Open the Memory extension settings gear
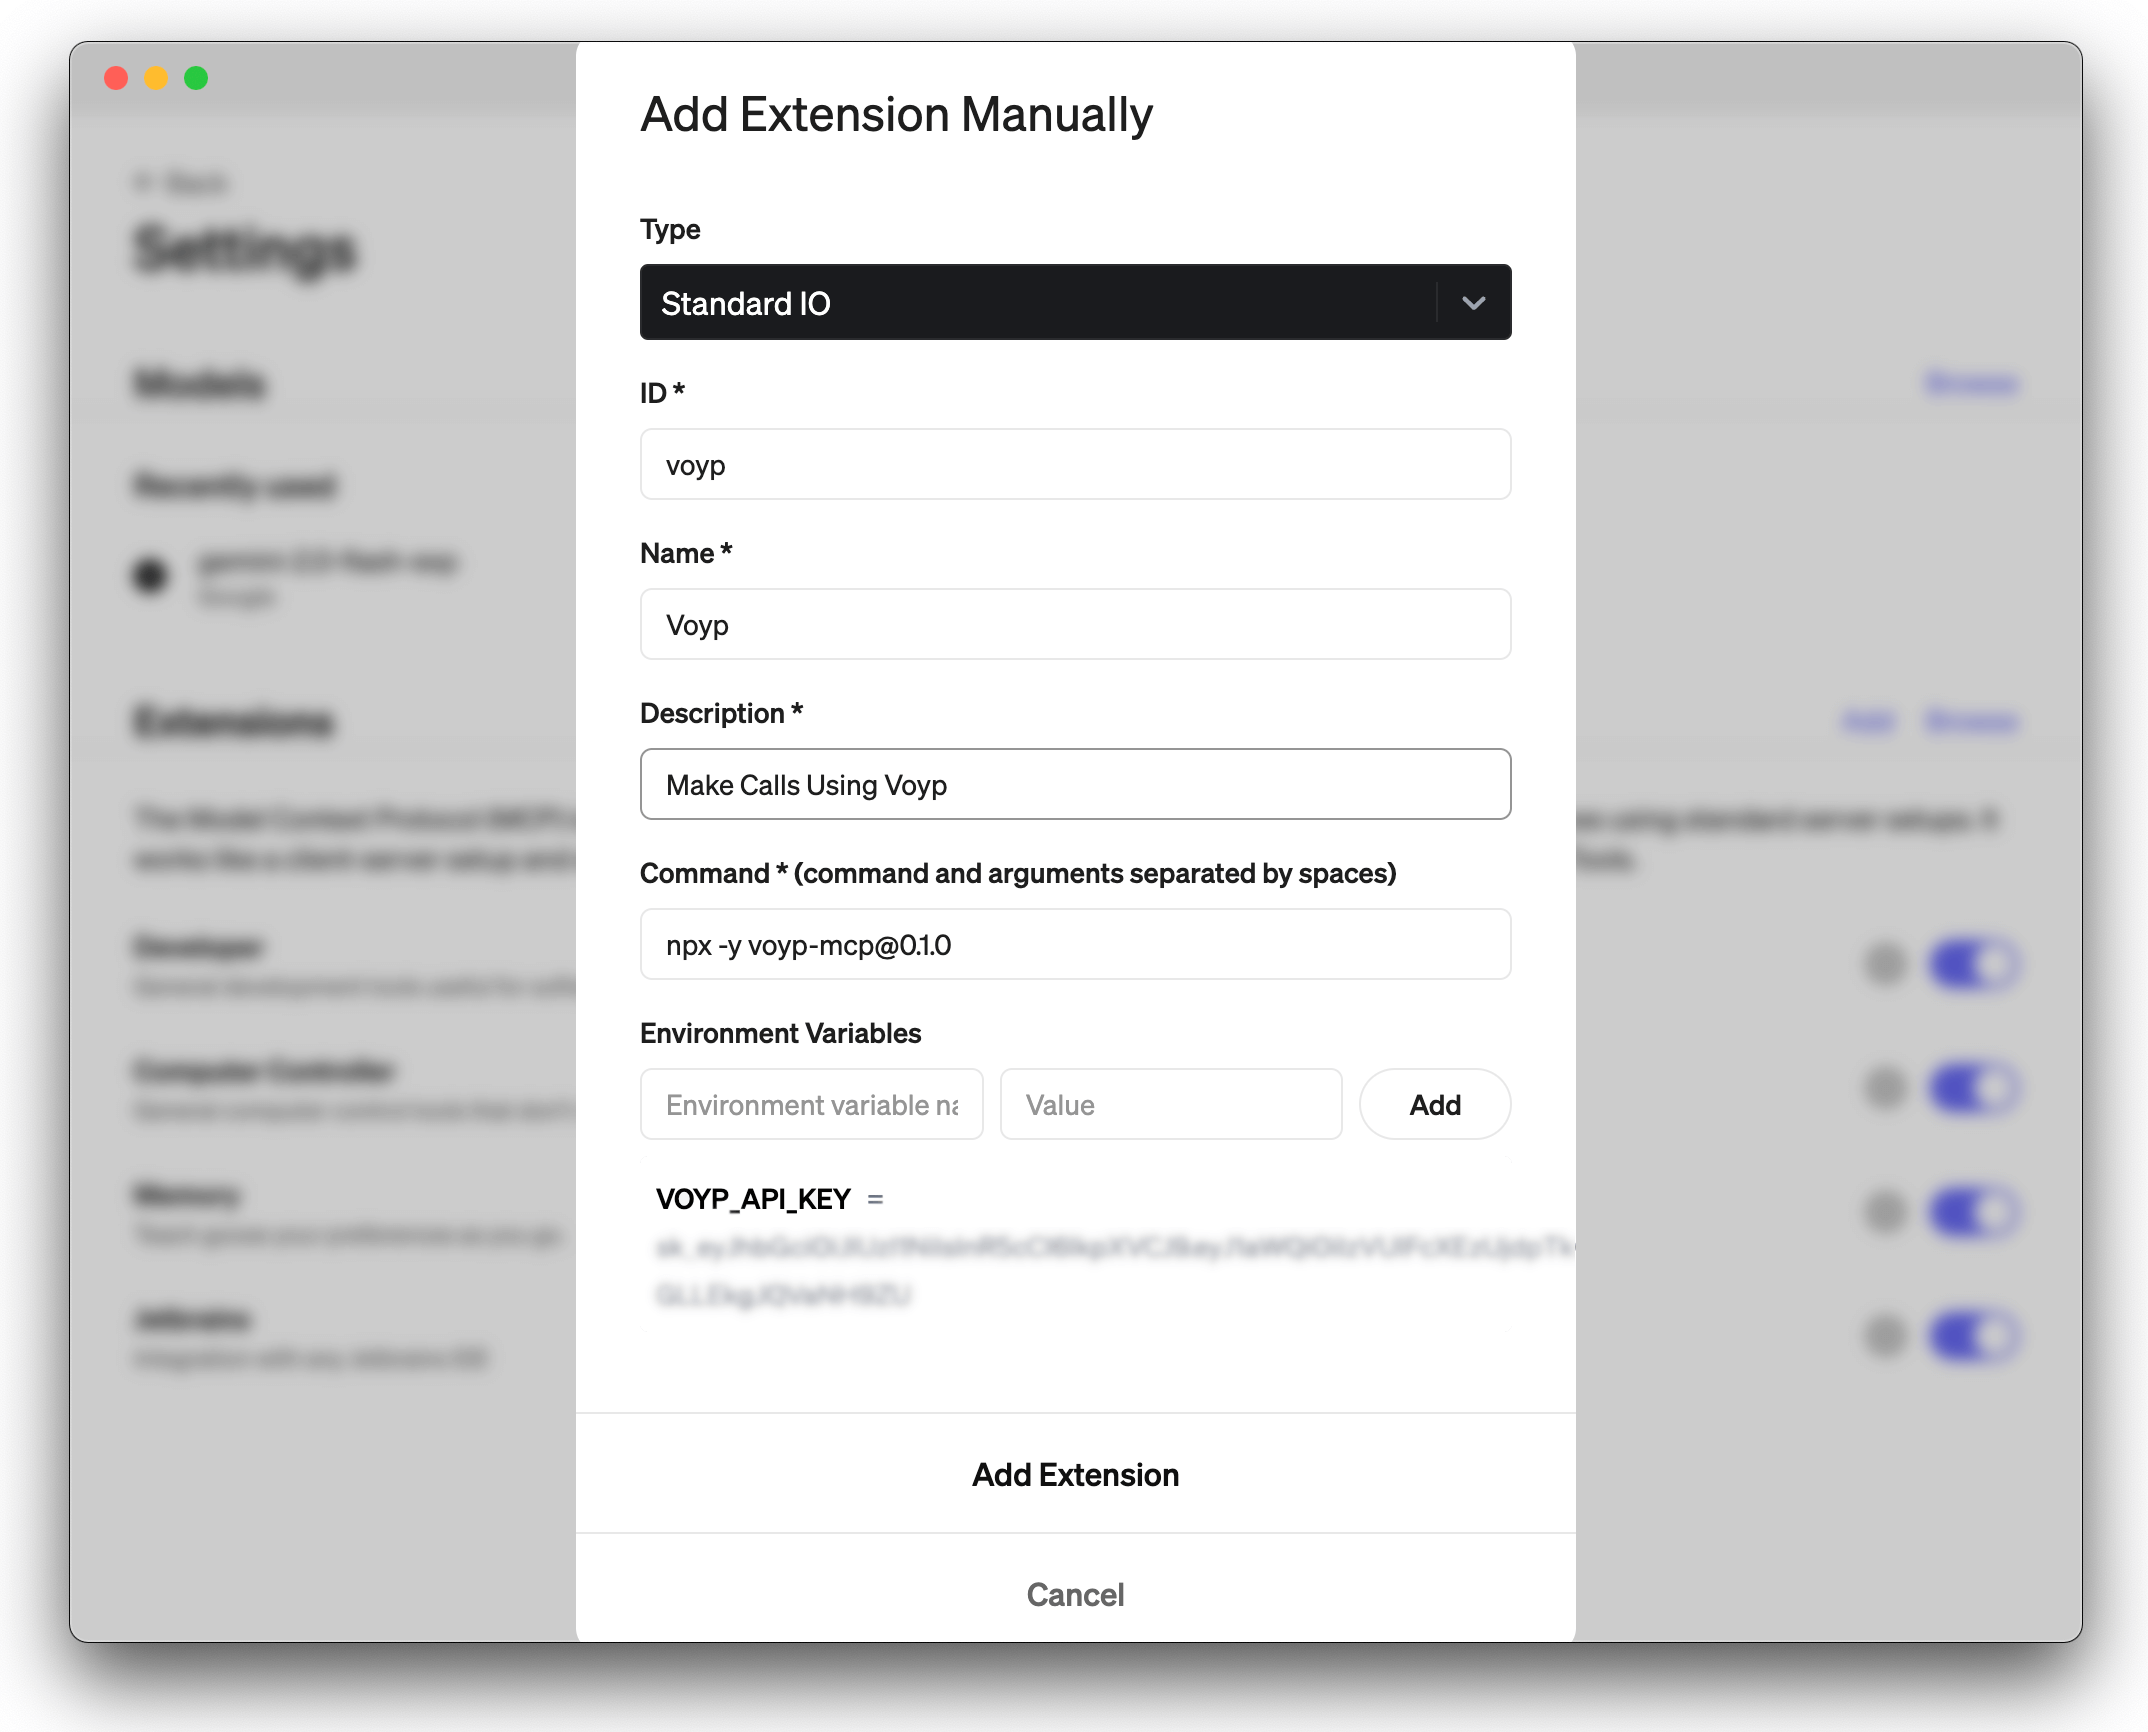The width and height of the screenshot is (2148, 1732). 1883,1211
